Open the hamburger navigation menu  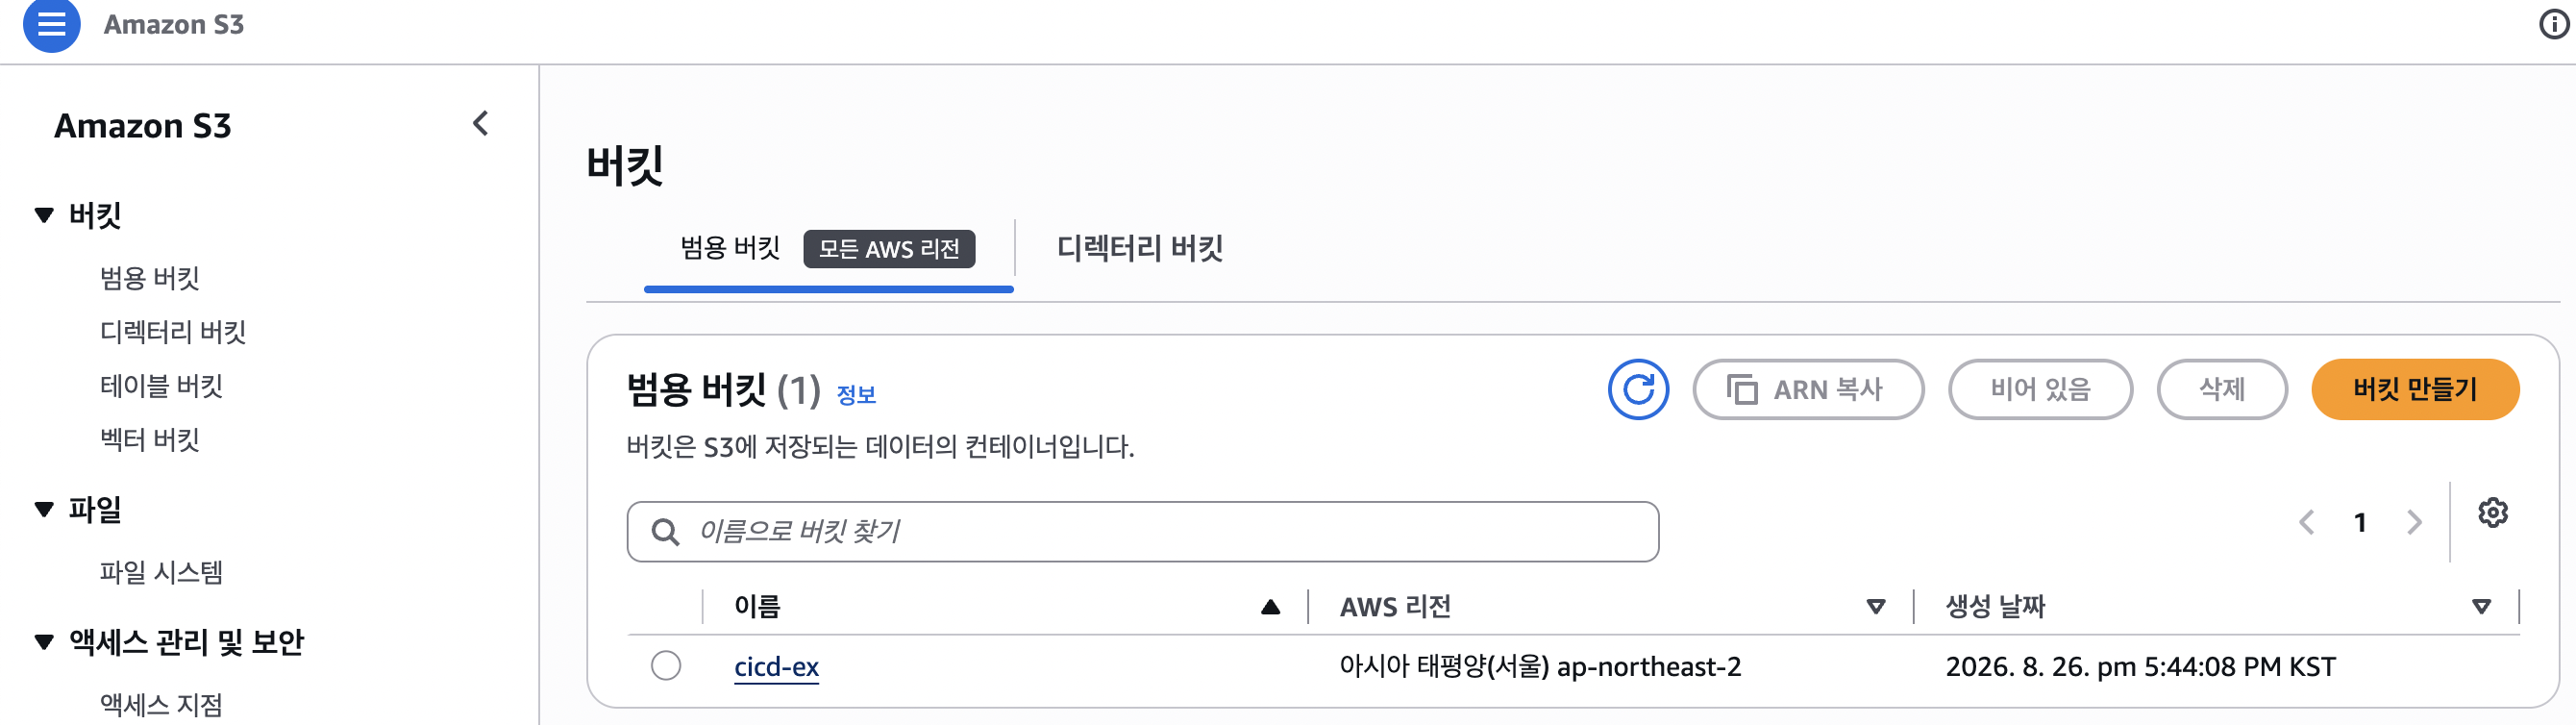coord(51,24)
